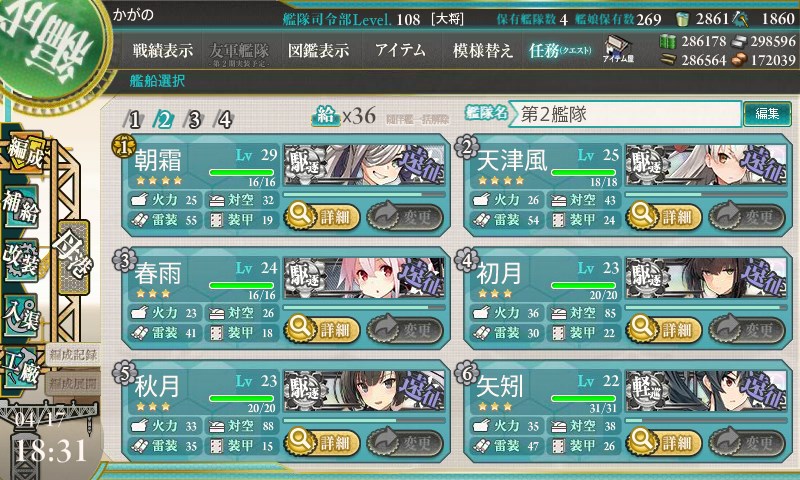The width and height of the screenshot is (800, 480).
Task: Switch to fleet number 3 tab
Action: click(x=194, y=119)
